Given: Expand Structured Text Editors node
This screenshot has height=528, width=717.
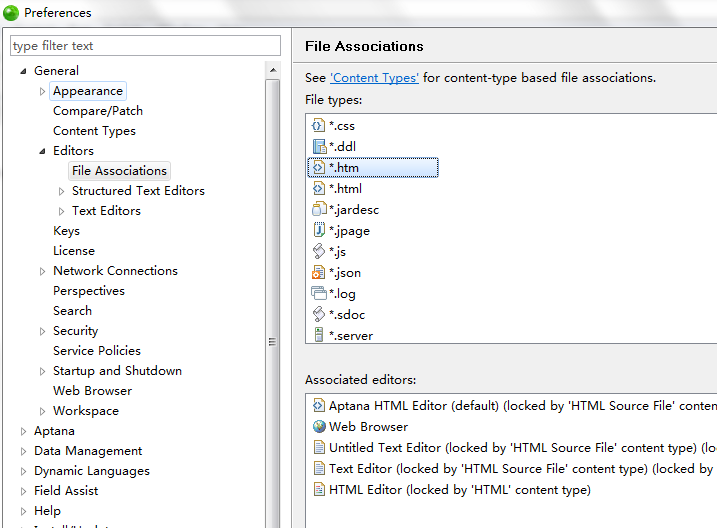Looking at the screenshot, I should [x=61, y=191].
